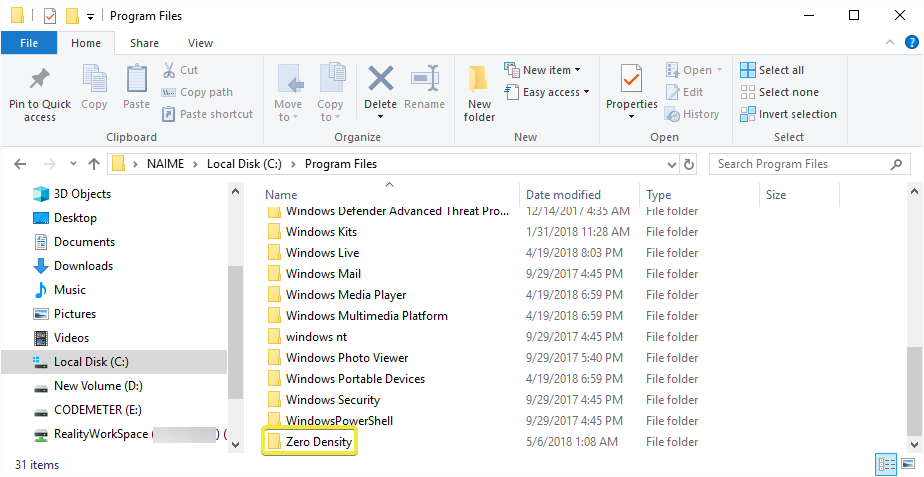
Task: Refresh the Program Files folder view
Action: (x=689, y=164)
